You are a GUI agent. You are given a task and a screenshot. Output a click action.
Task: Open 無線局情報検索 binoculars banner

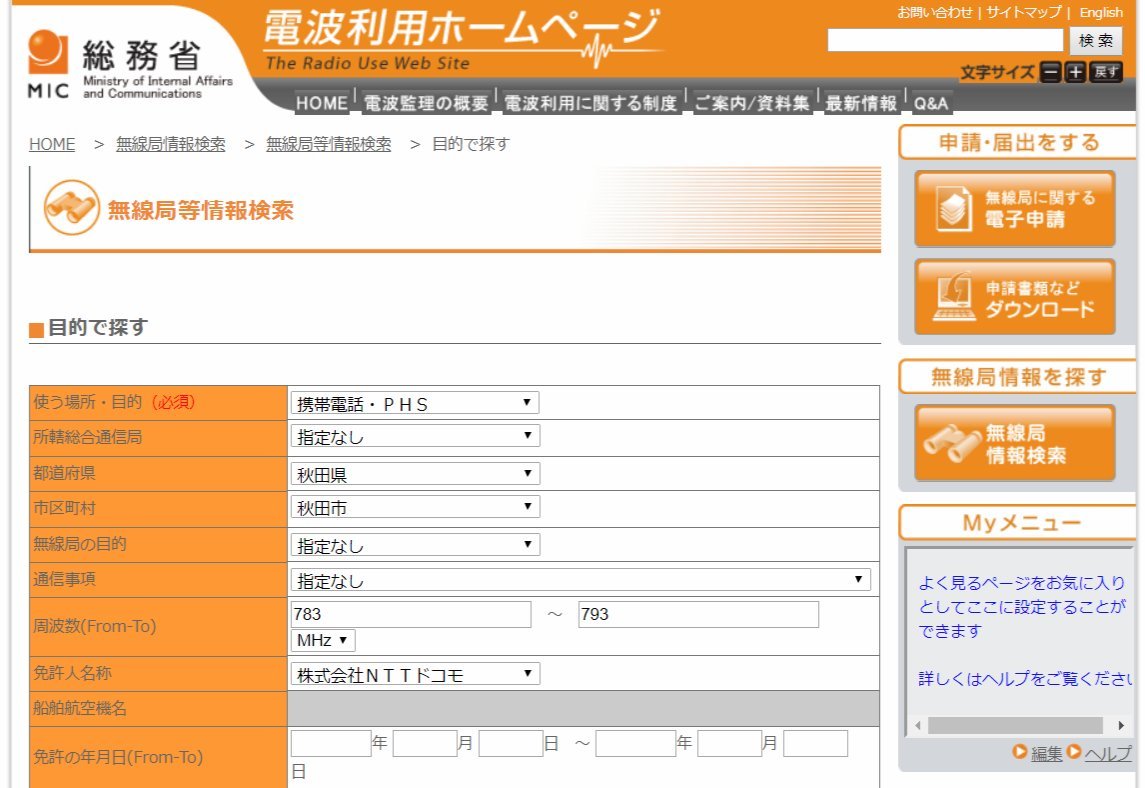pos(1014,444)
